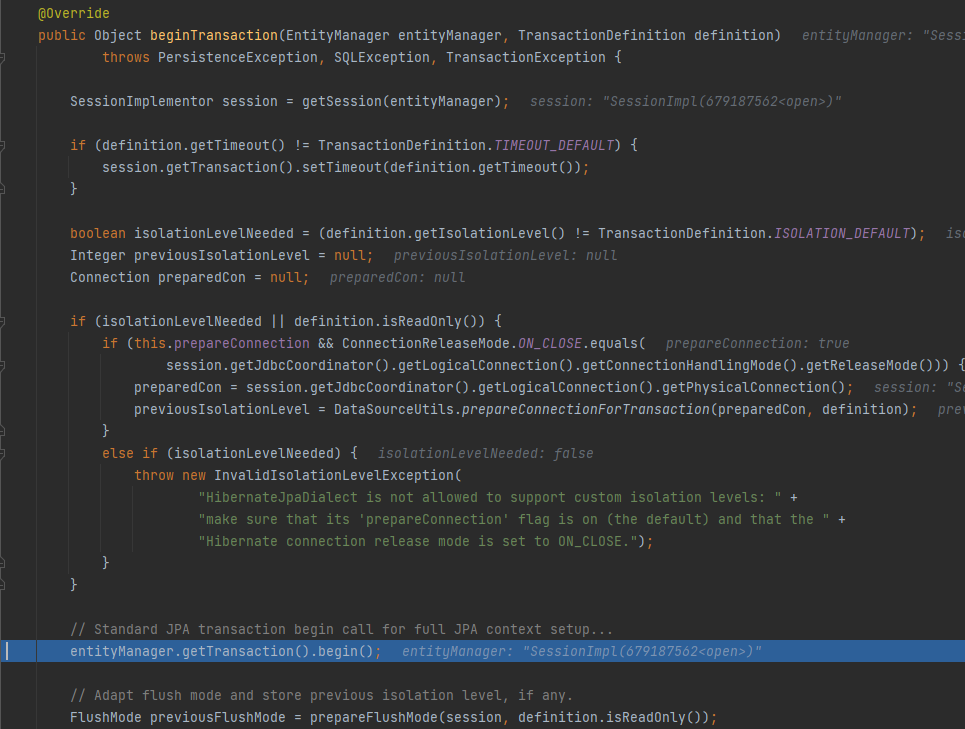Screen dimensions: 965x729
Task: Click the getIsolationLevel method call
Action: pyautogui.click(x=481, y=234)
